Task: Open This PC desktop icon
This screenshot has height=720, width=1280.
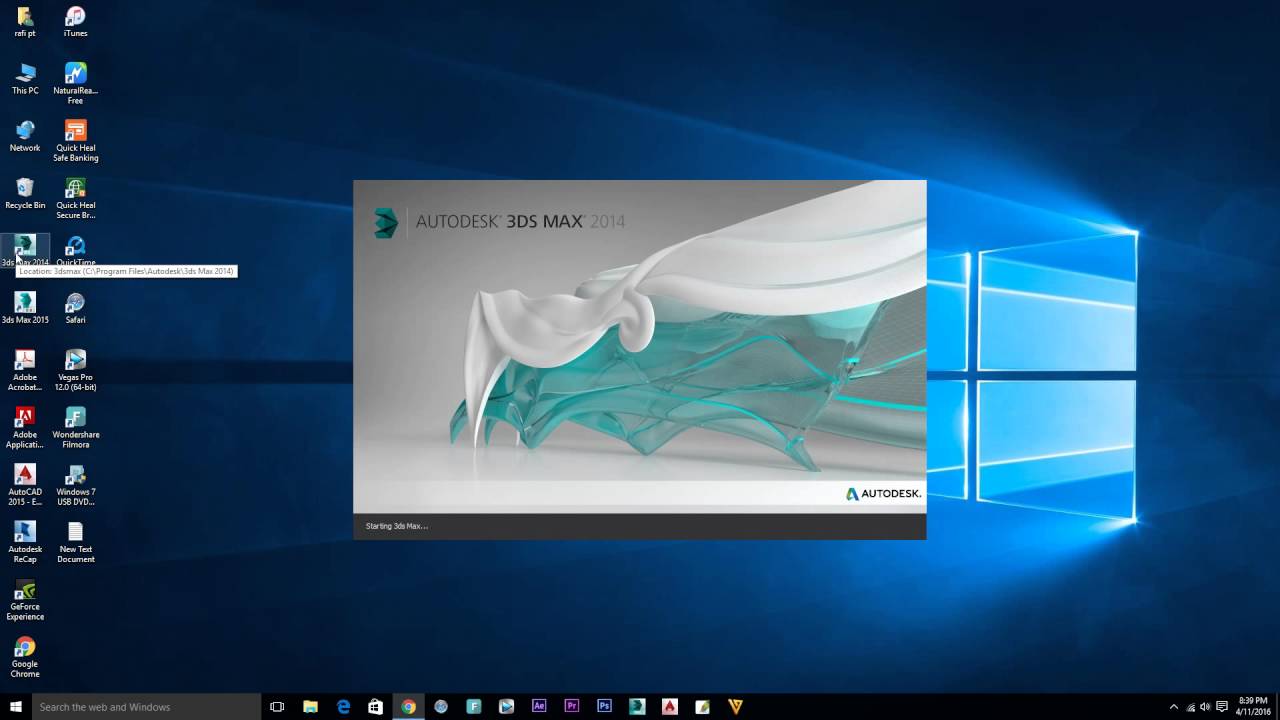Action: pos(25,79)
